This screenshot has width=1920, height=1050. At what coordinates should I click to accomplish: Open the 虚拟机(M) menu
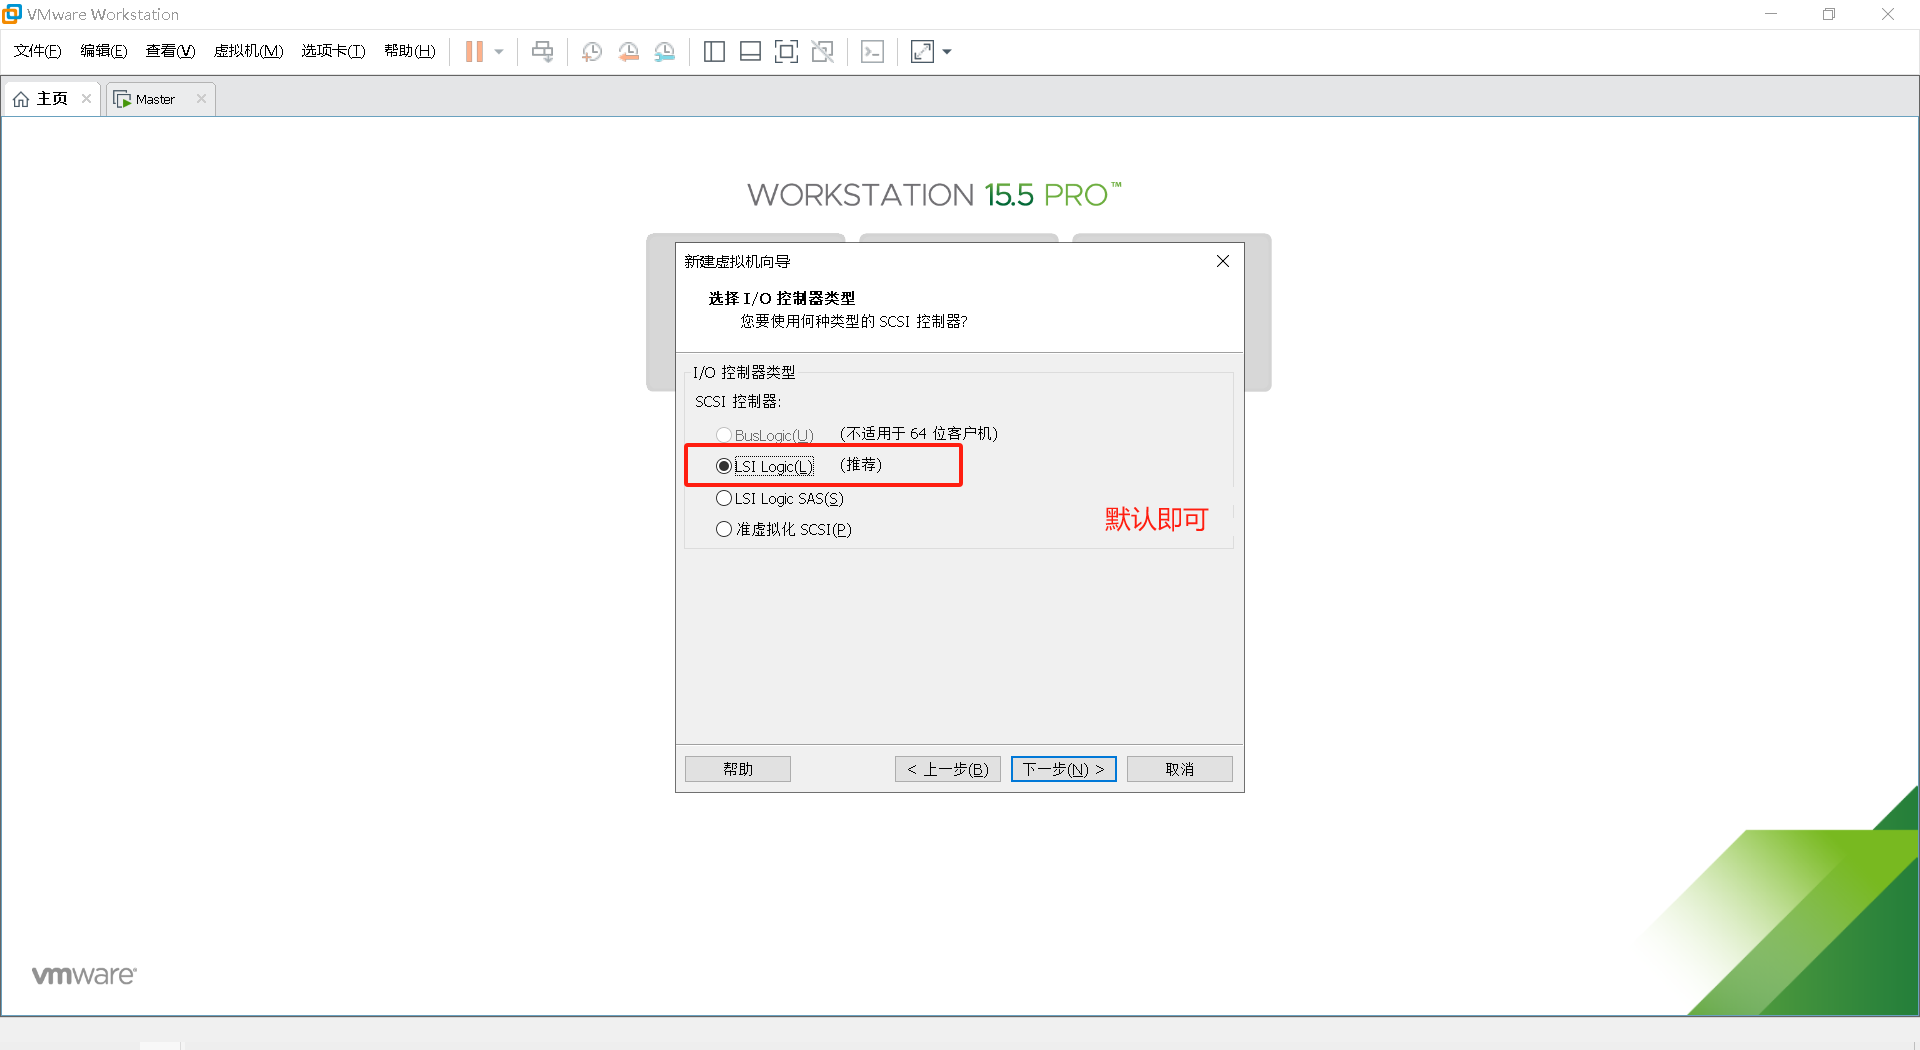pyautogui.click(x=248, y=51)
